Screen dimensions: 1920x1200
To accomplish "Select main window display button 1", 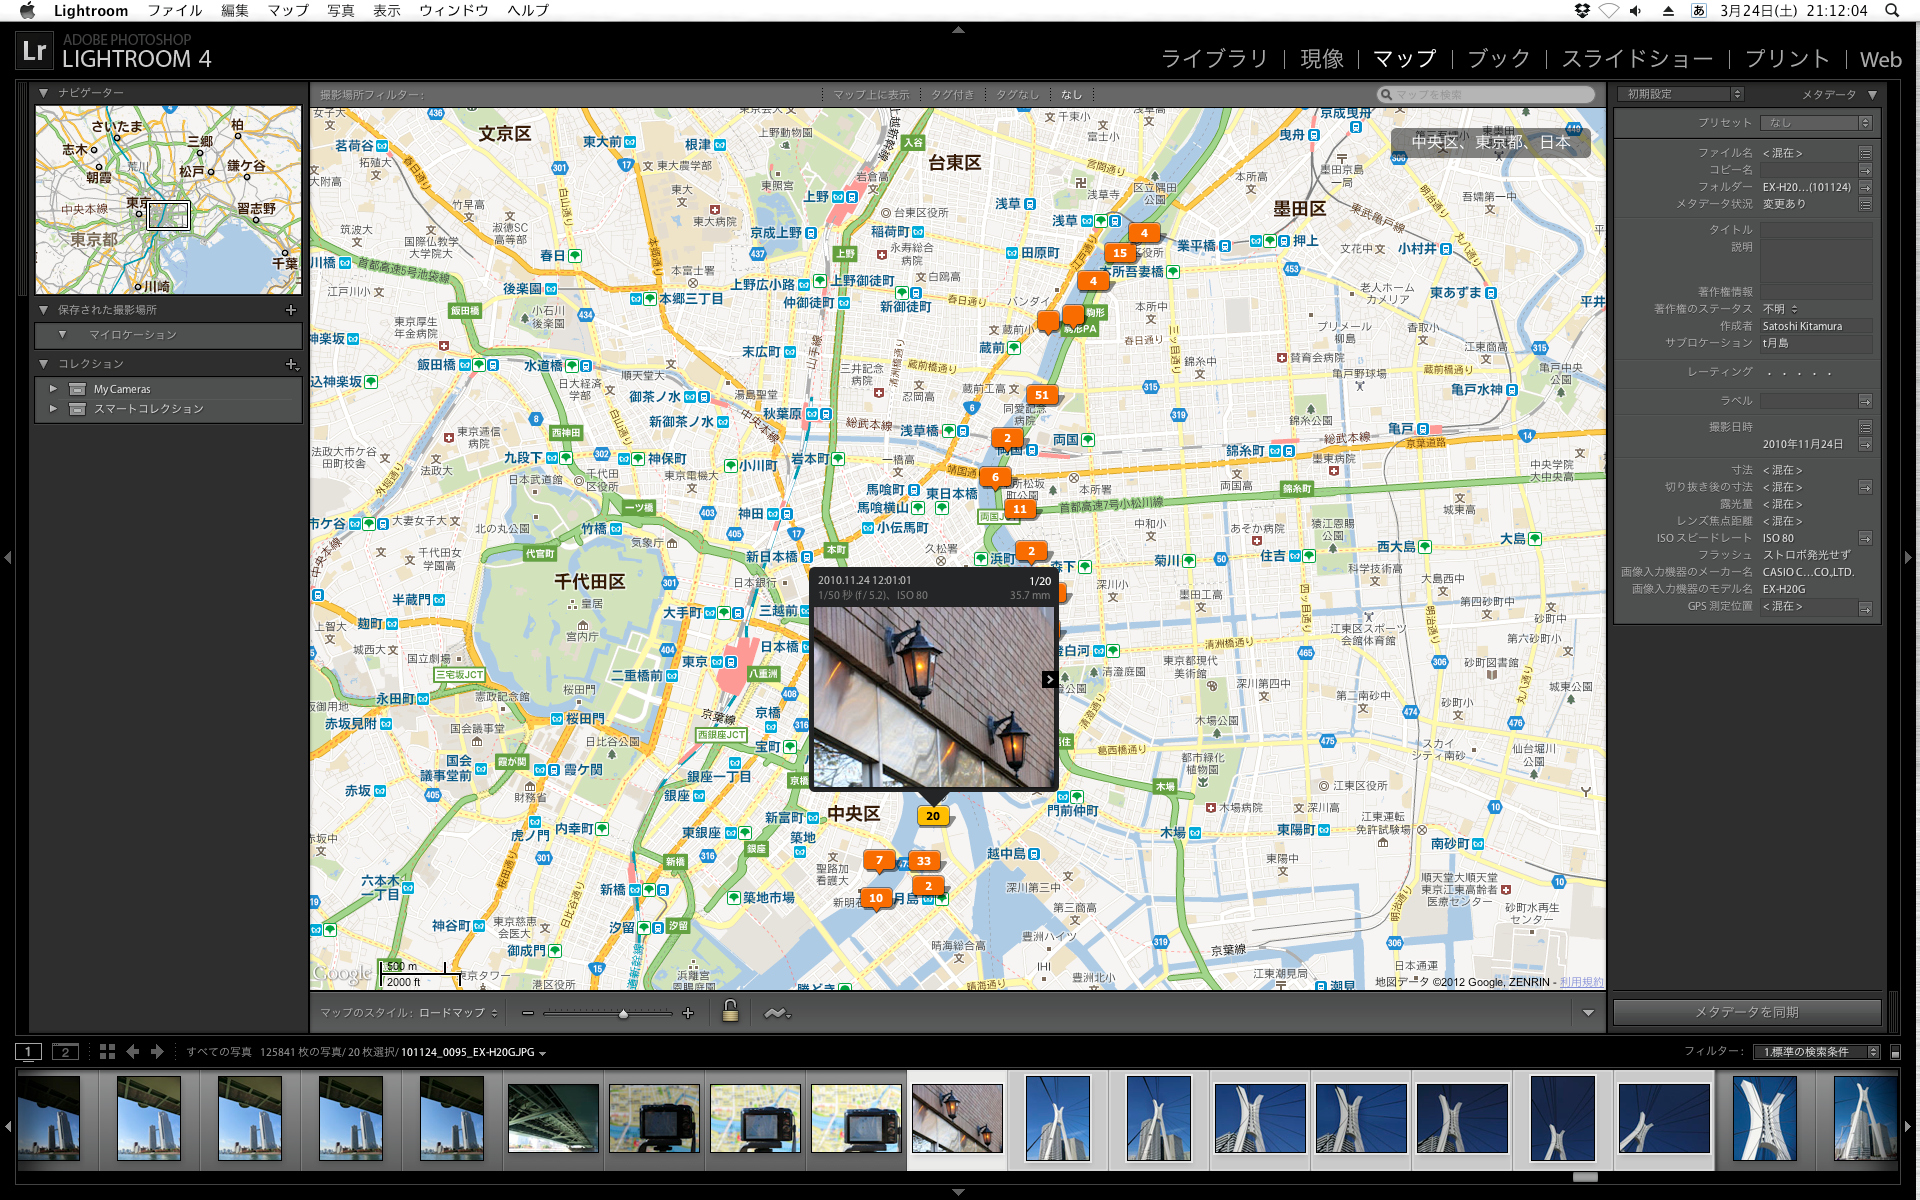I will [28, 1051].
